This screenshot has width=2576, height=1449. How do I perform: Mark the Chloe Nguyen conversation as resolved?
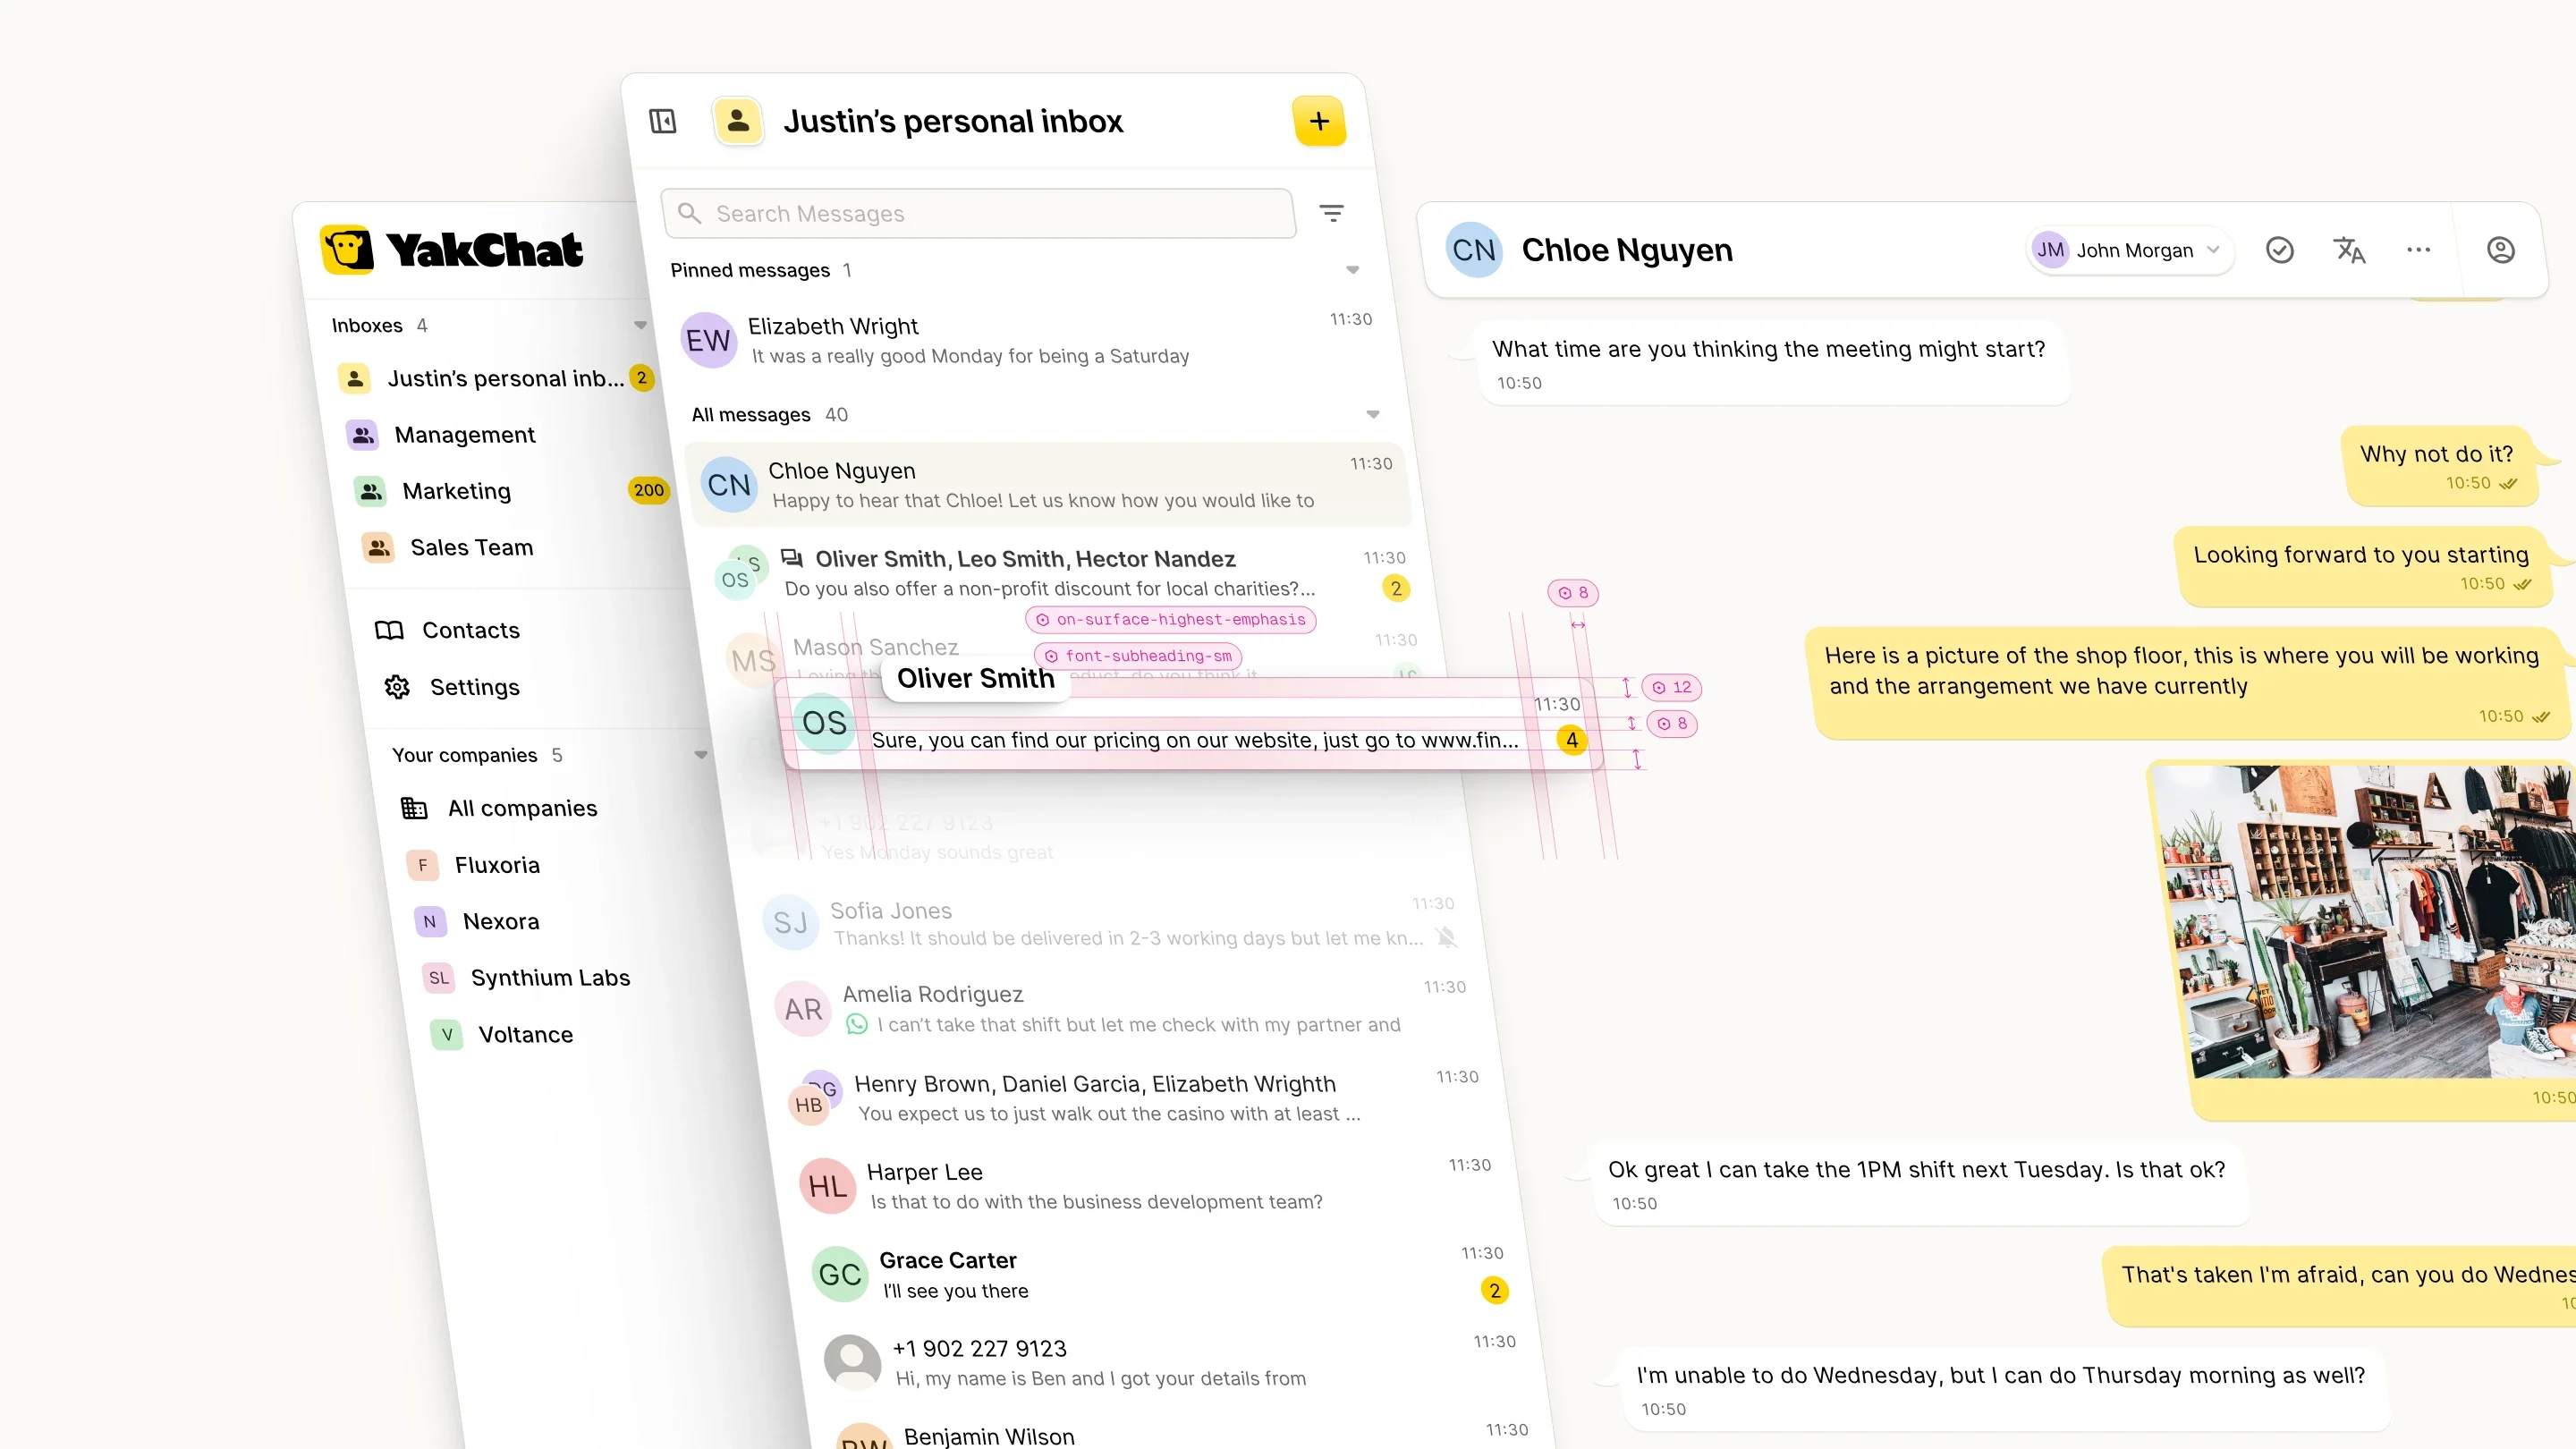coord(2279,250)
